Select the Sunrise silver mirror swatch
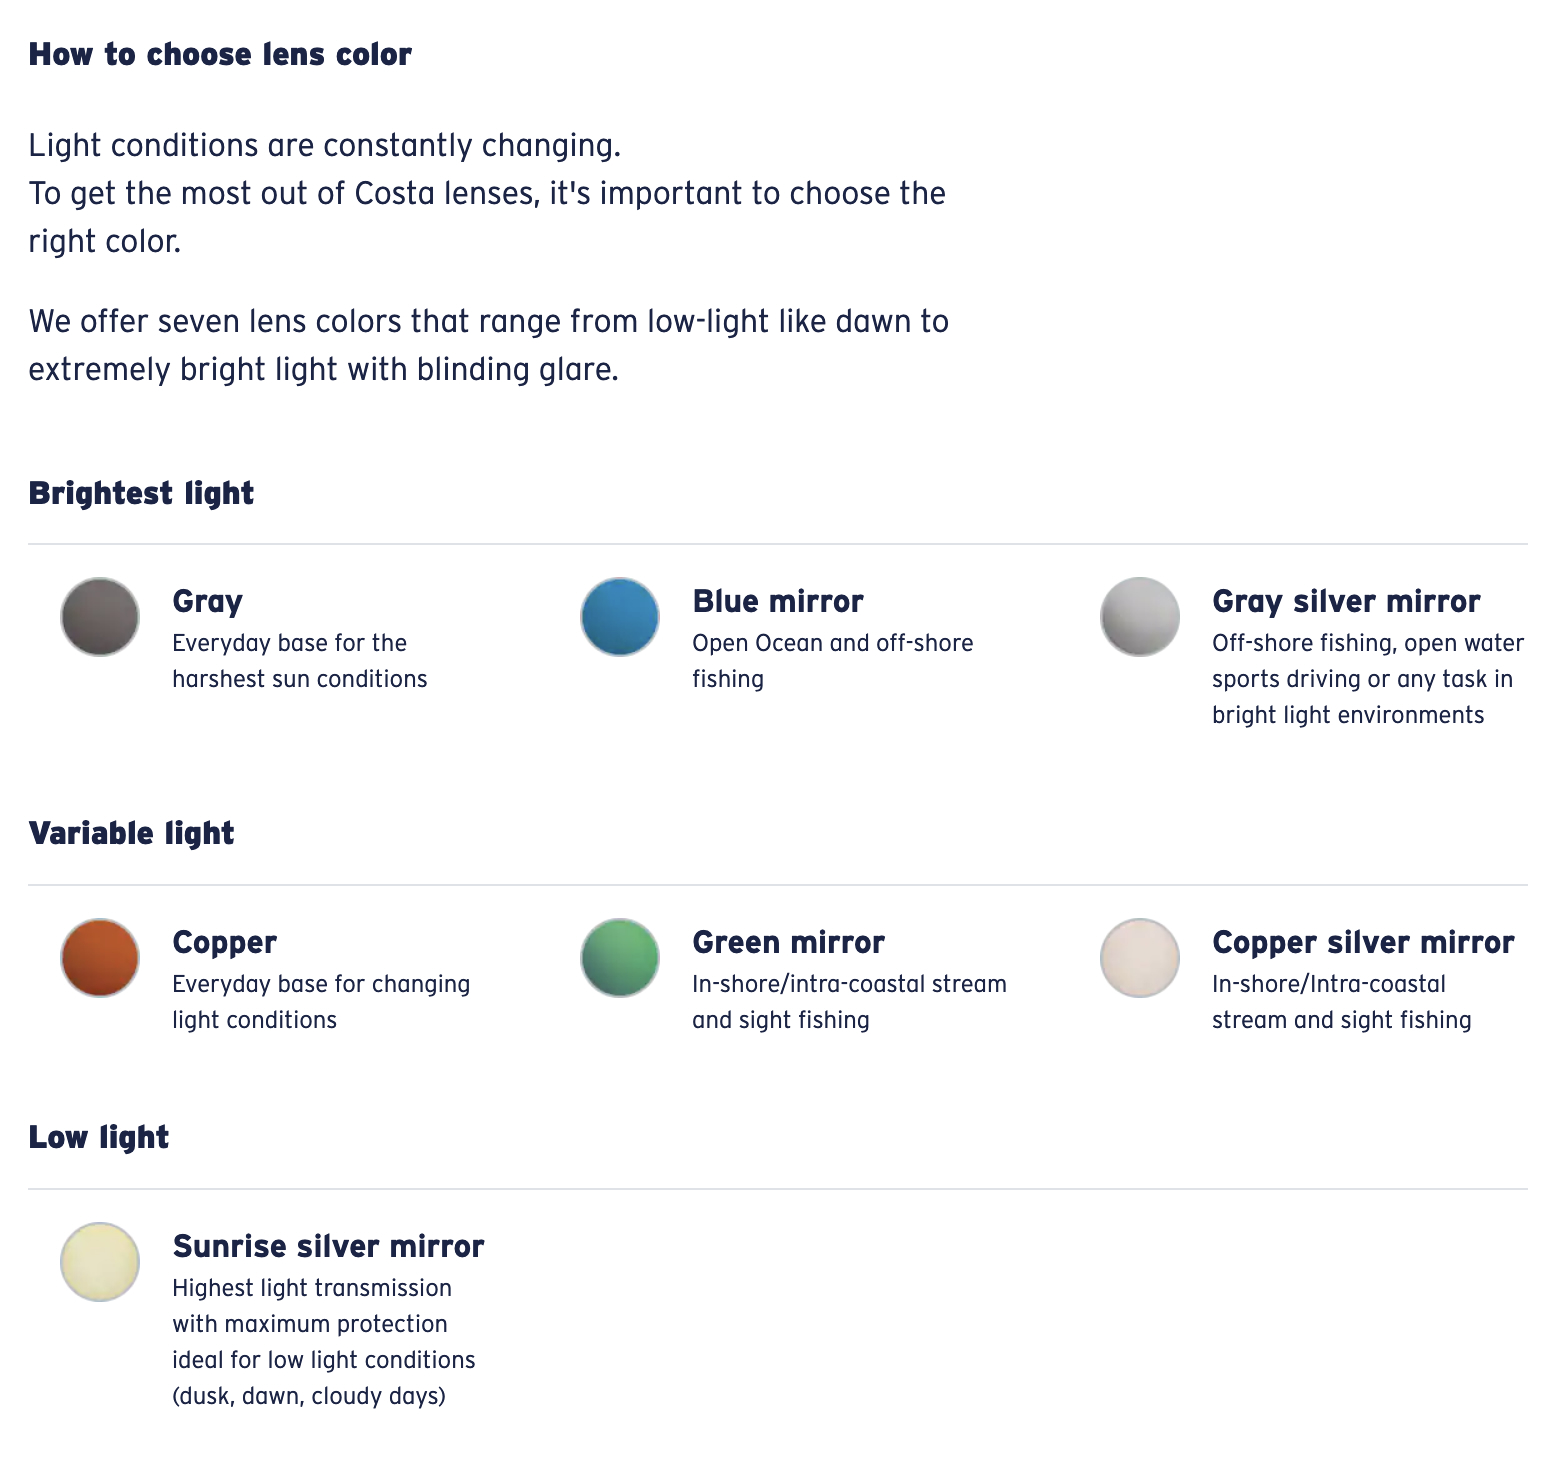Screen dimensions: 1556x1478 click(x=100, y=1262)
